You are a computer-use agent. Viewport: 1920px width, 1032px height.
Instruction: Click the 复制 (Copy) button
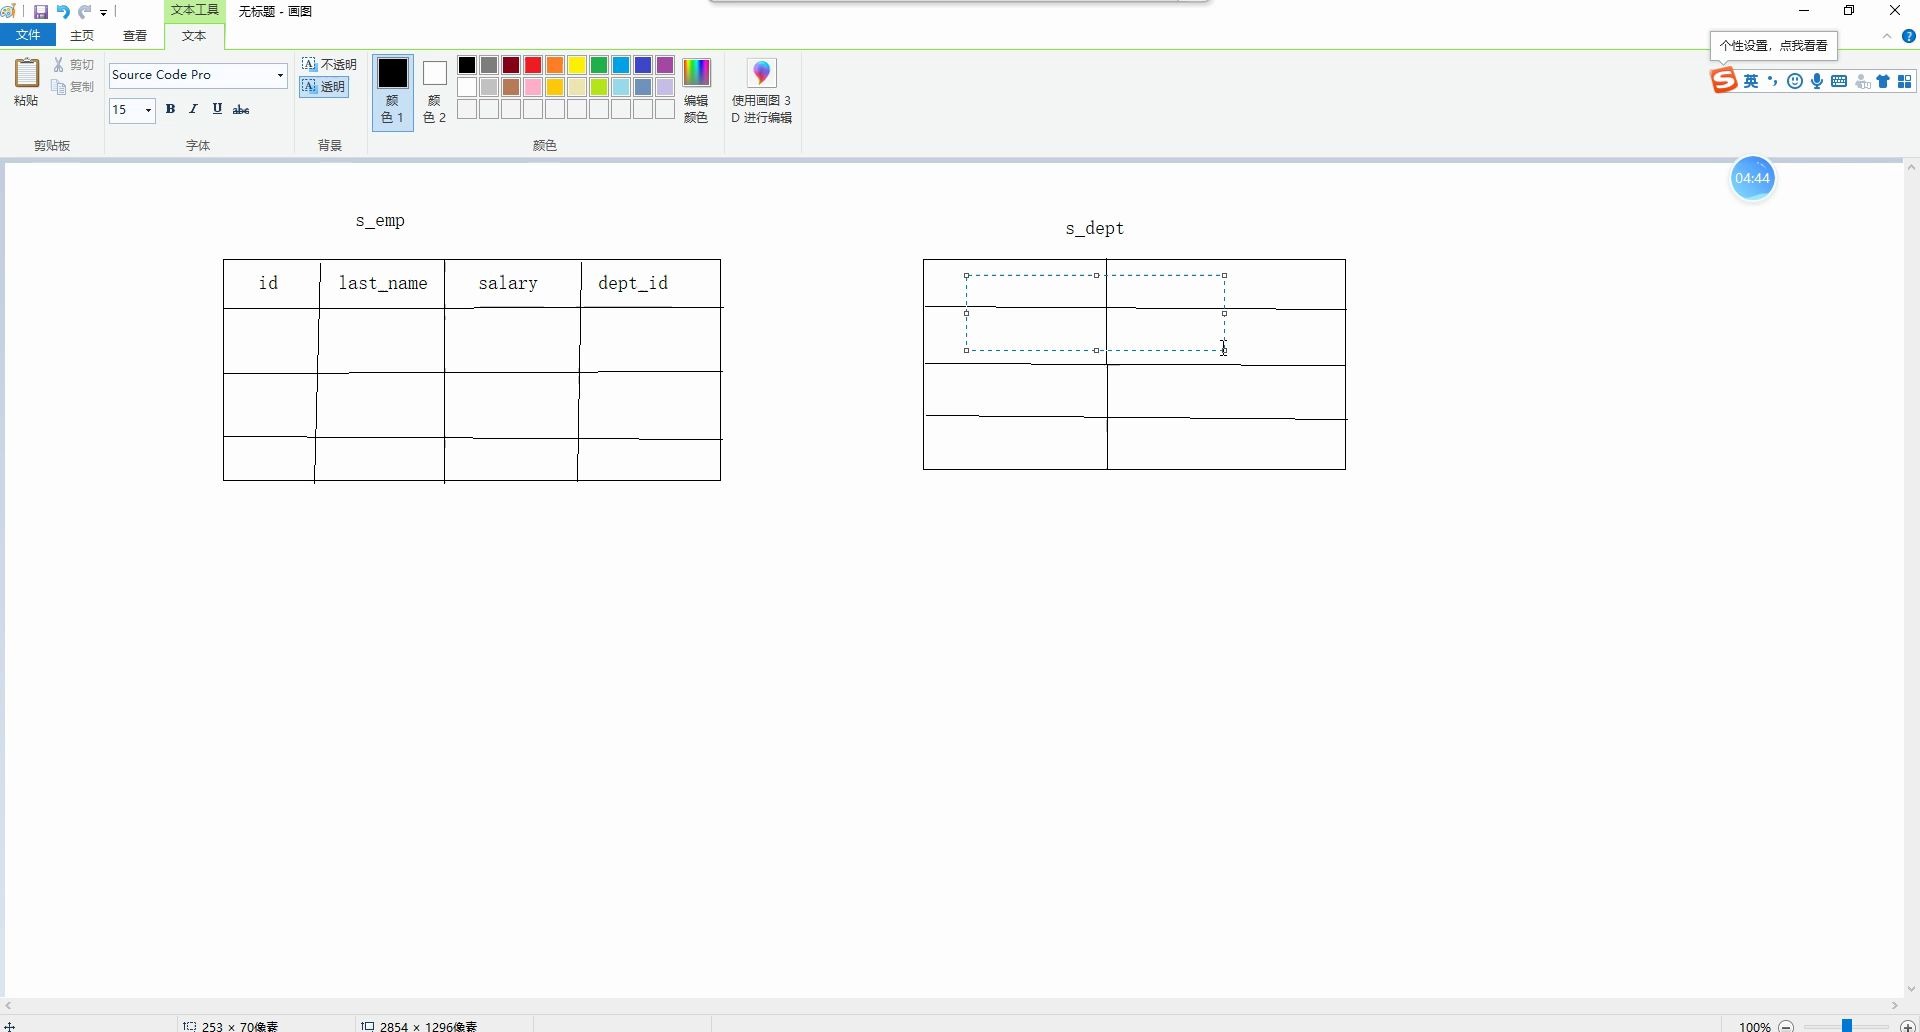click(74, 87)
